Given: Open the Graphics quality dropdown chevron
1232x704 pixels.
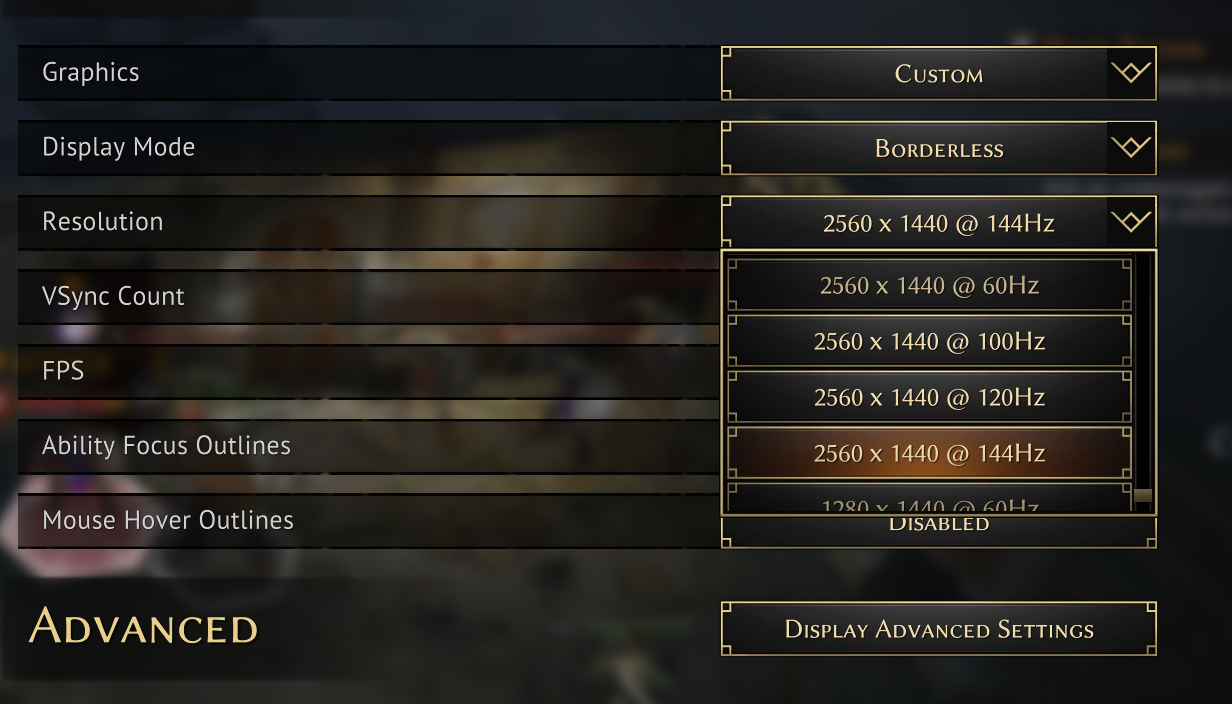Looking at the screenshot, I should click(x=1131, y=72).
